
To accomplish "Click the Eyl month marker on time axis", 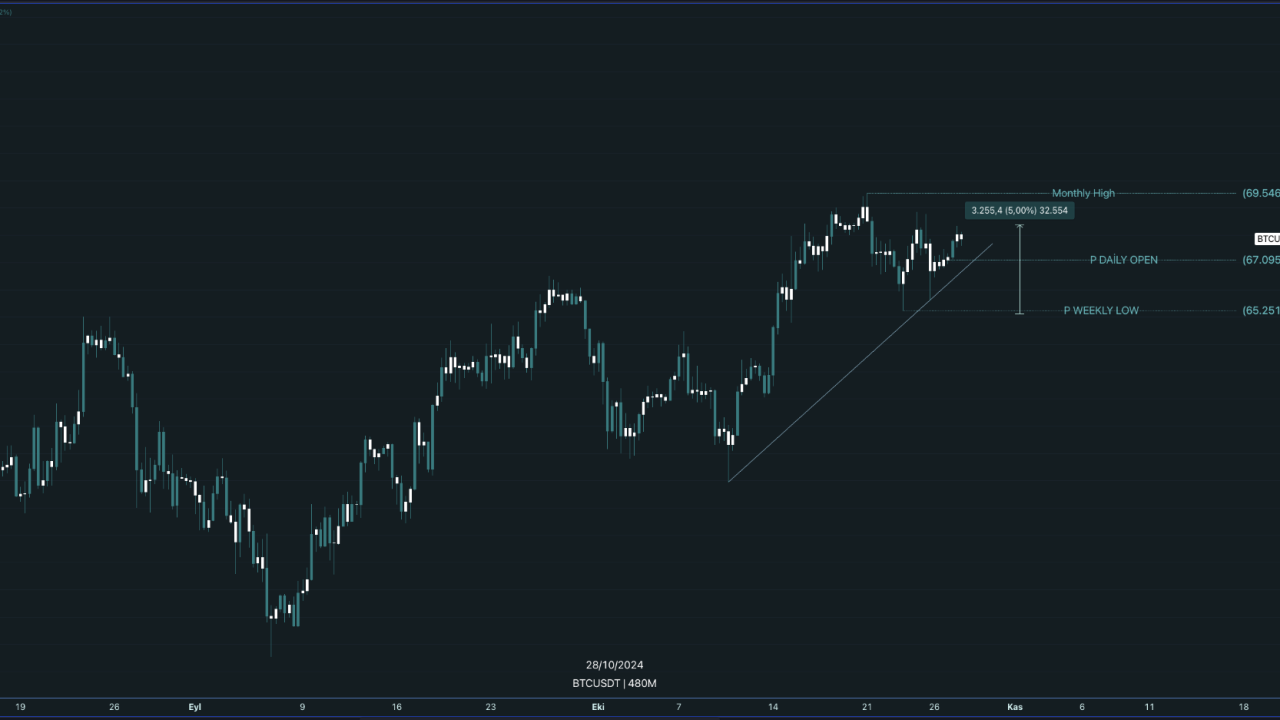I will [195, 707].
